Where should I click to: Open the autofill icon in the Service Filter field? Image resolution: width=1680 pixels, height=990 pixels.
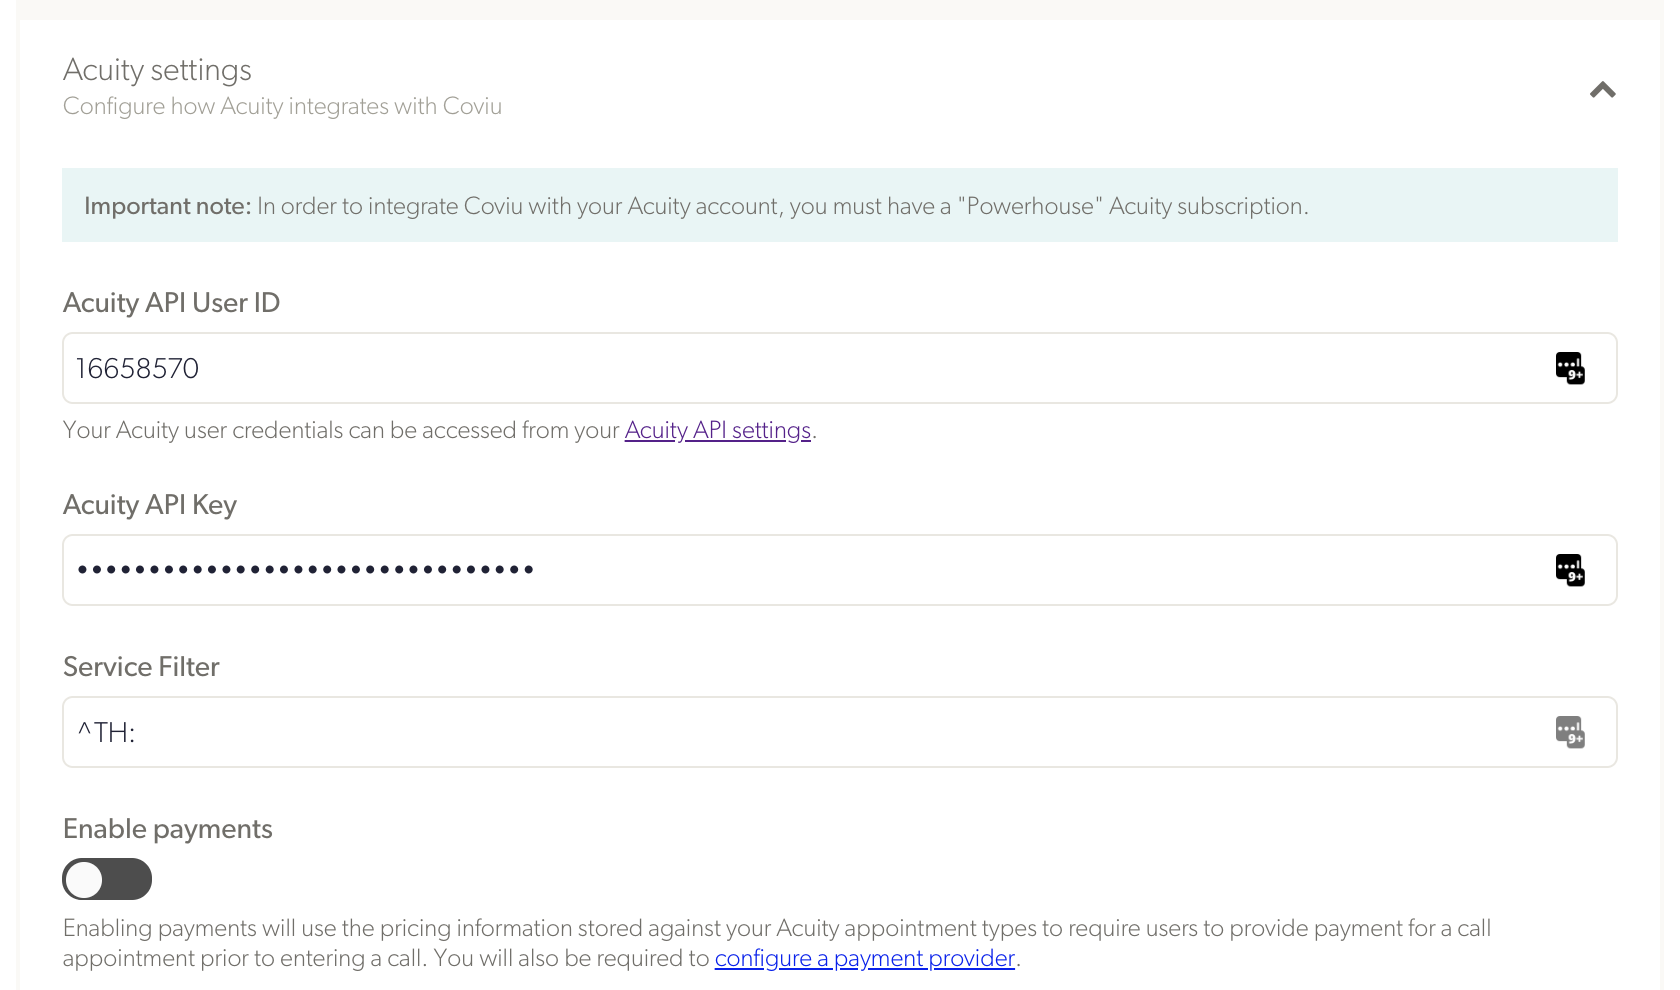(1569, 732)
